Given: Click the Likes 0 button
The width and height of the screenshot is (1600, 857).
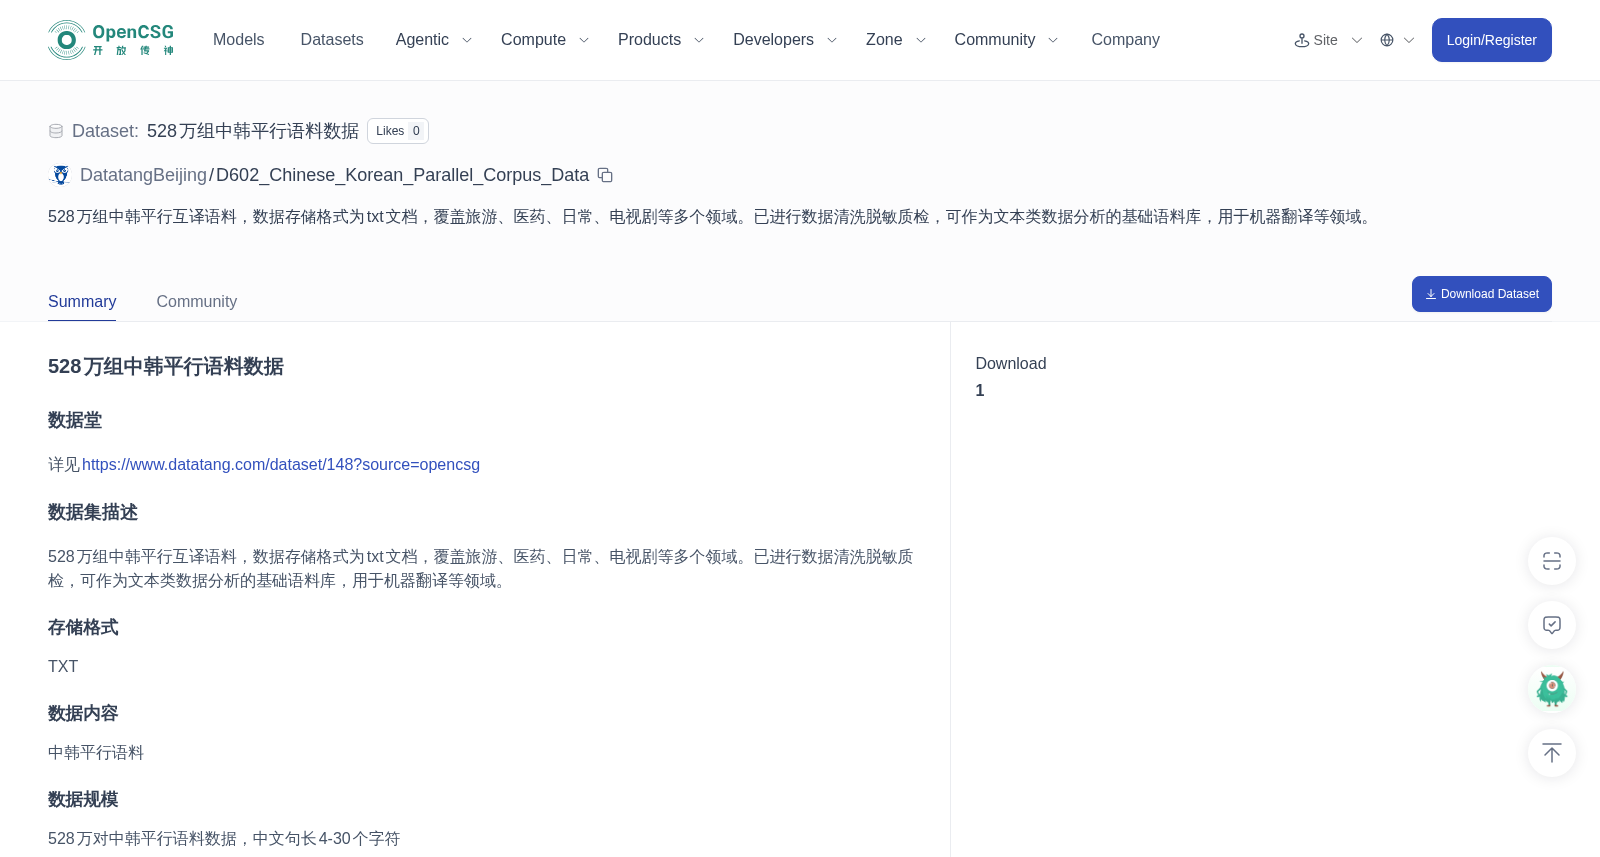Looking at the screenshot, I should [x=398, y=131].
